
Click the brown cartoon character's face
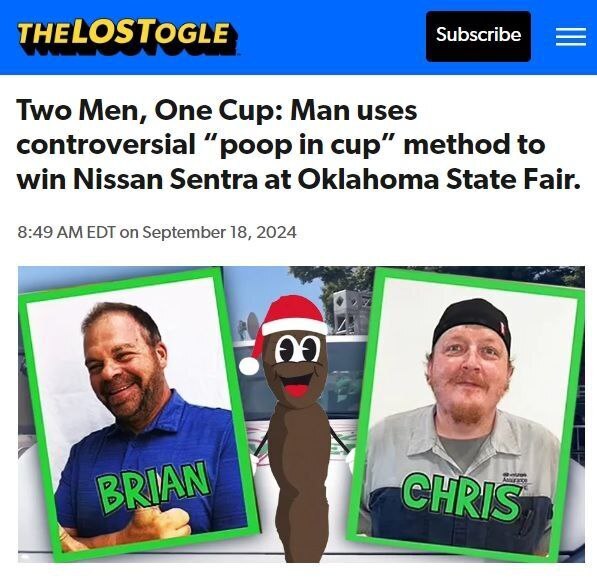(297, 364)
